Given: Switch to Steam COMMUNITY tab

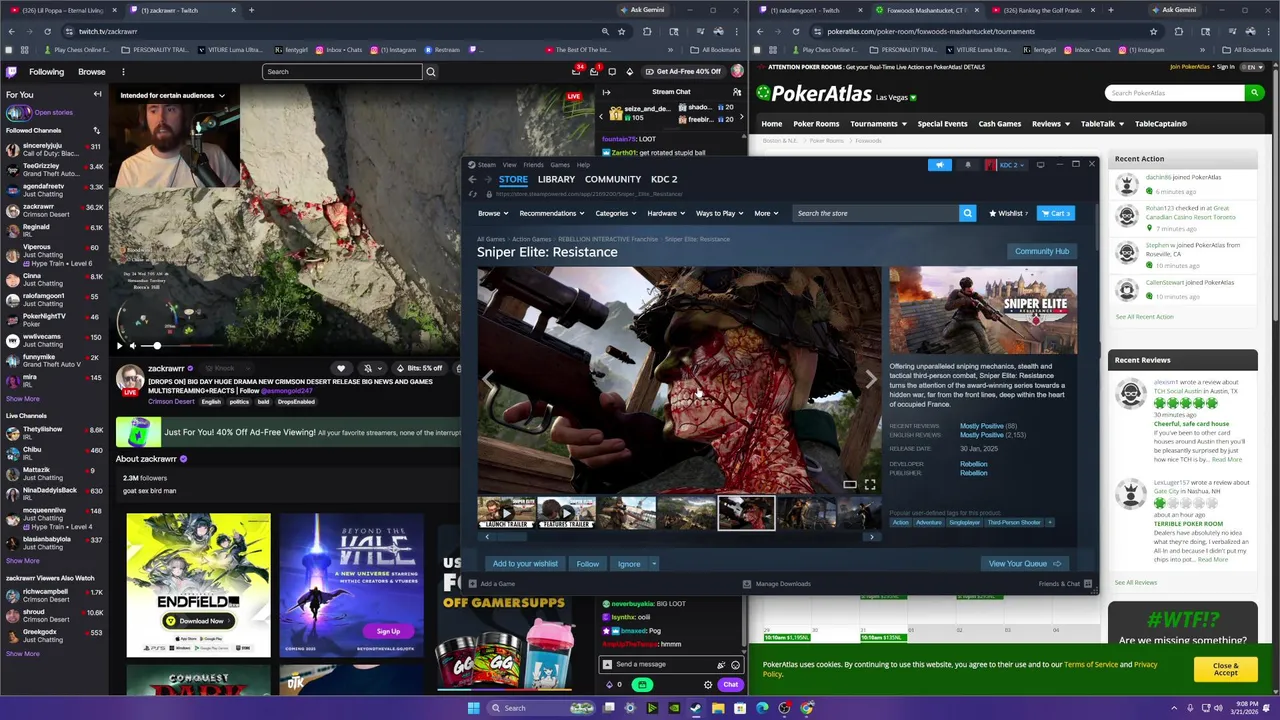Looking at the screenshot, I should (x=613, y=179).
